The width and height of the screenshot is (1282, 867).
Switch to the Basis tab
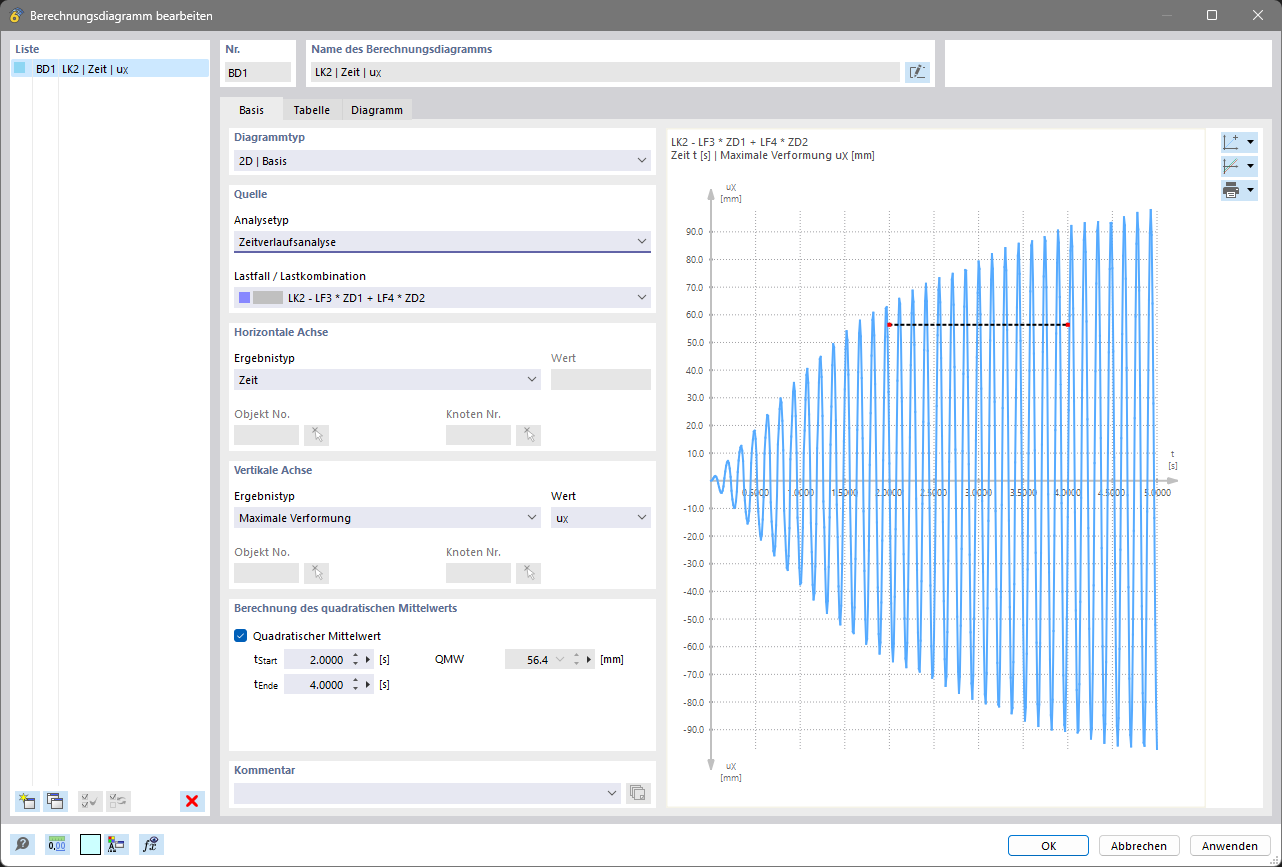(252, 110)
